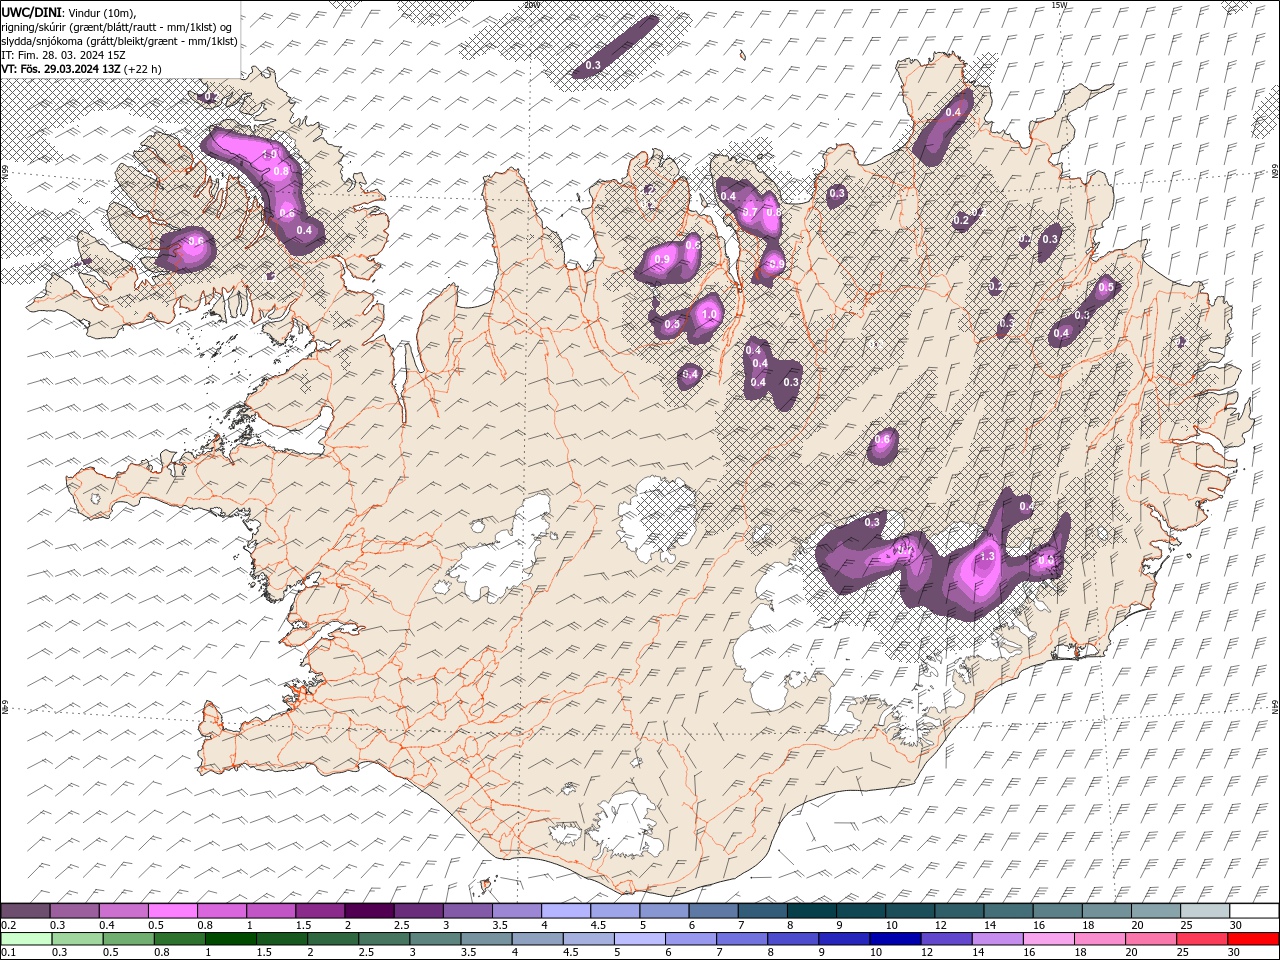Select the "(+22 h)" forecast offset text
Image resolution: width=1280 pixels, height=960 pixels.
point(143,69)
